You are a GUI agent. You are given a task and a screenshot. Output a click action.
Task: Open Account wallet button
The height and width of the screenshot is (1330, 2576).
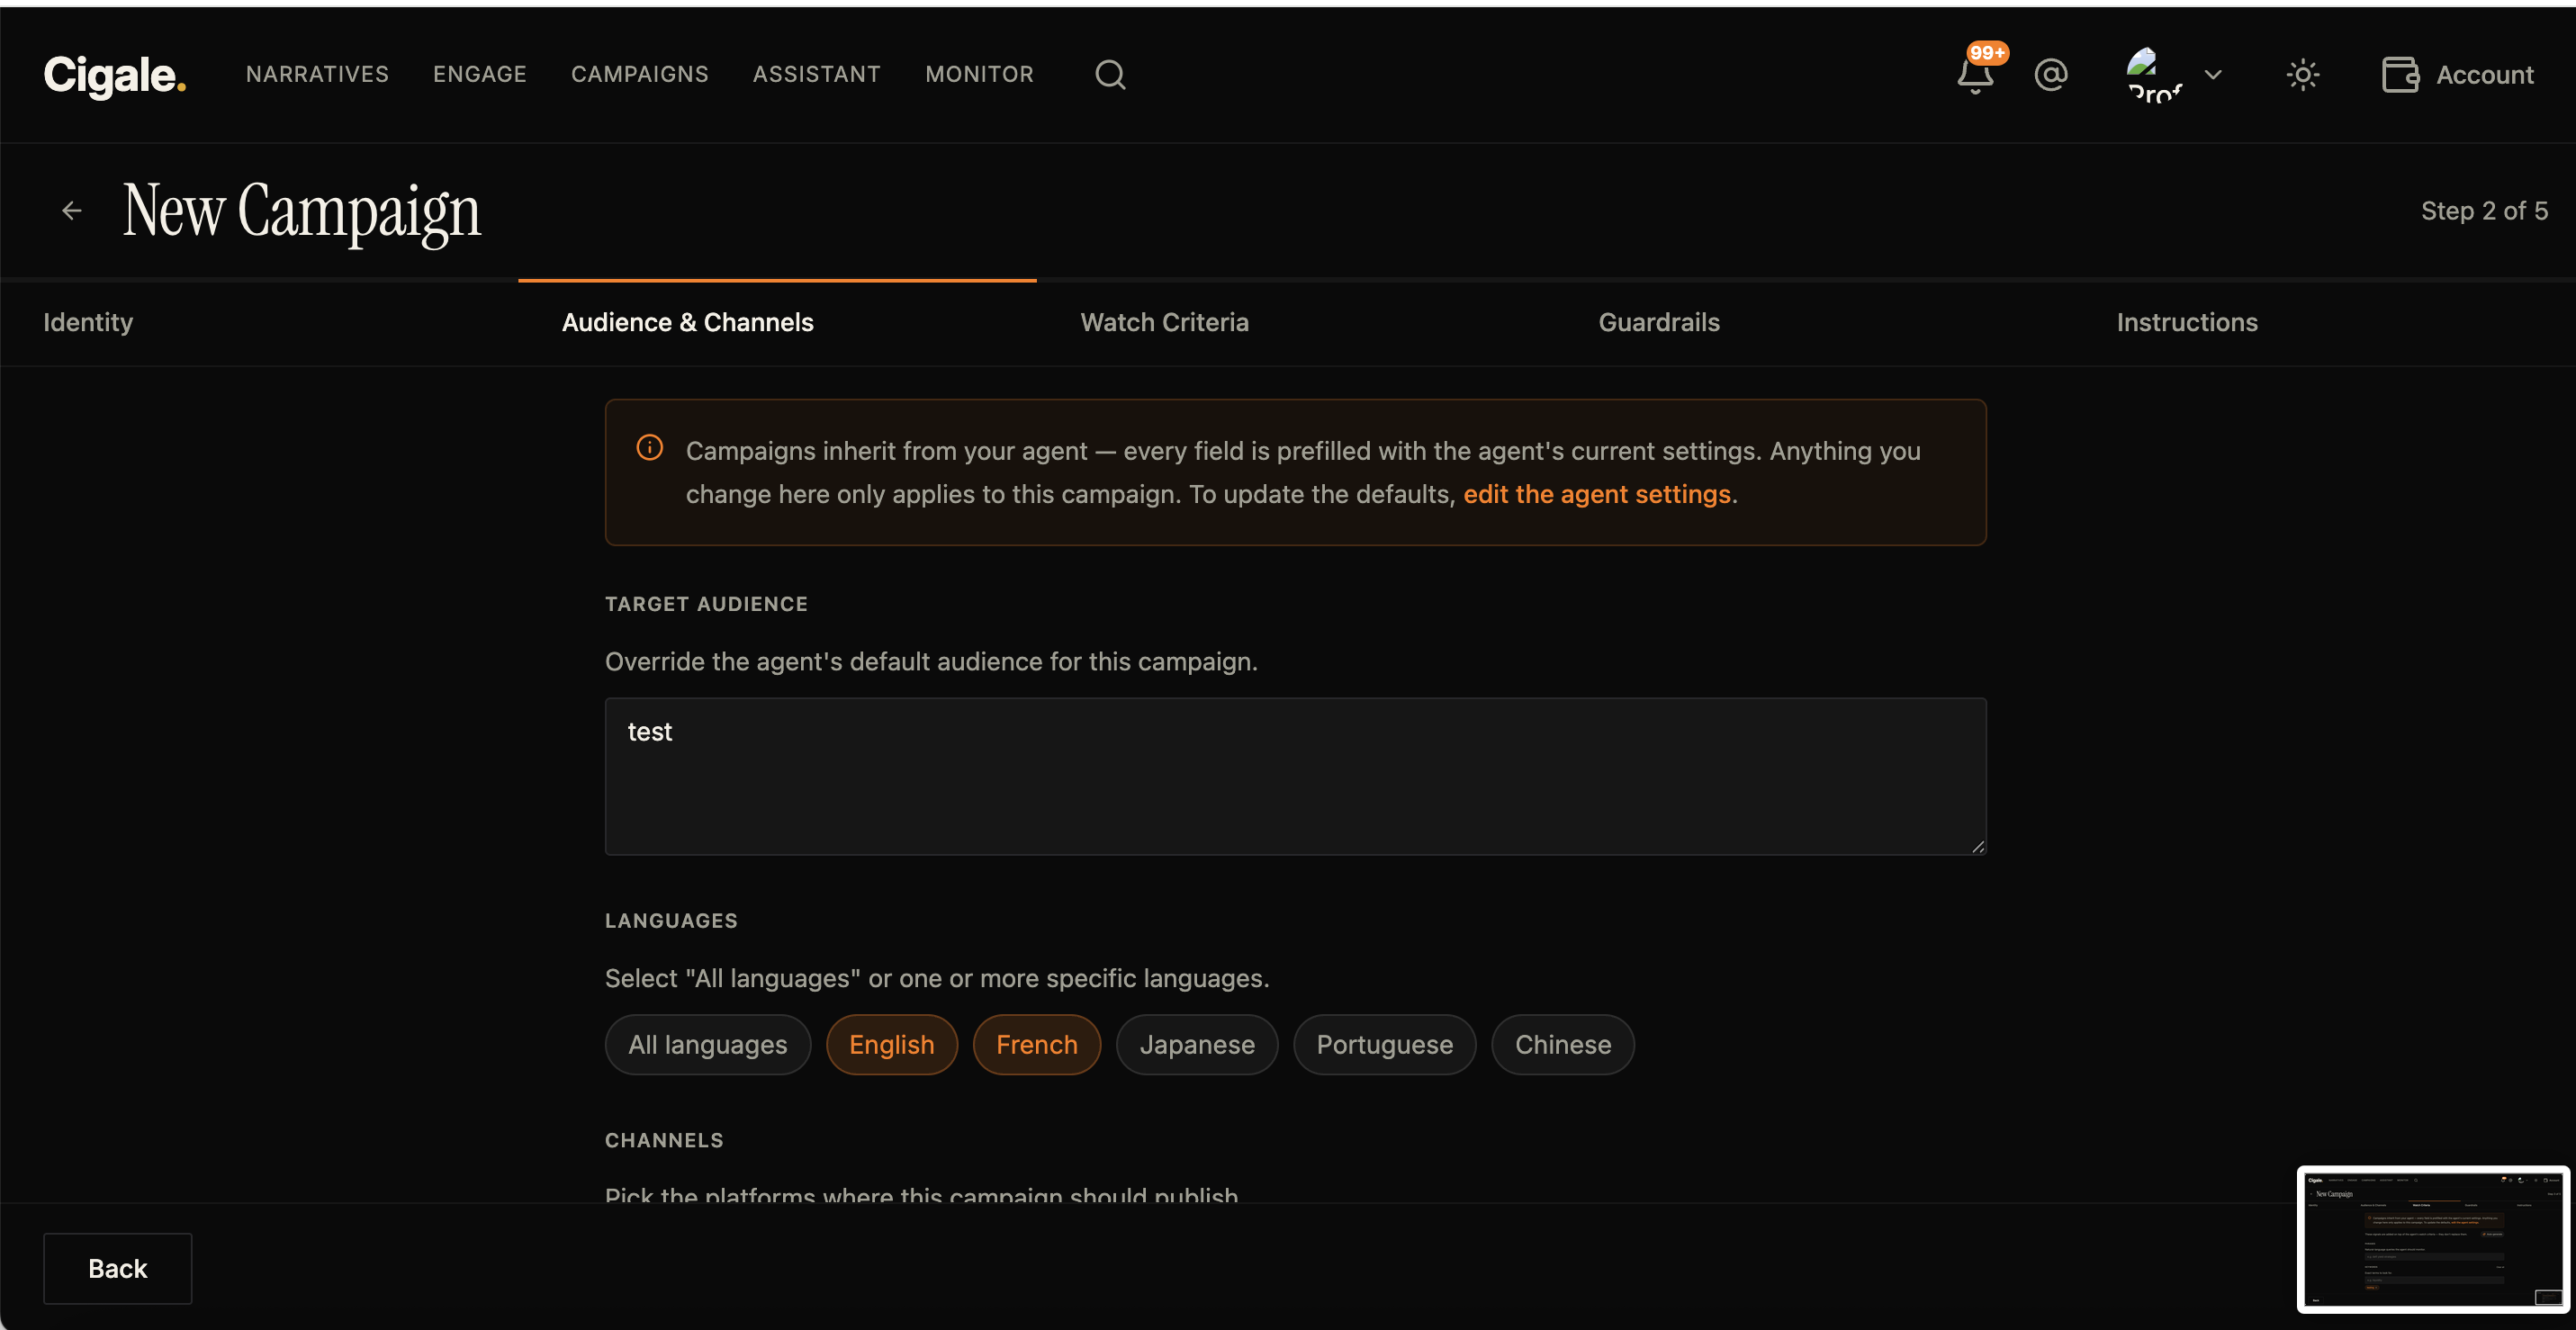(2457, 74)
